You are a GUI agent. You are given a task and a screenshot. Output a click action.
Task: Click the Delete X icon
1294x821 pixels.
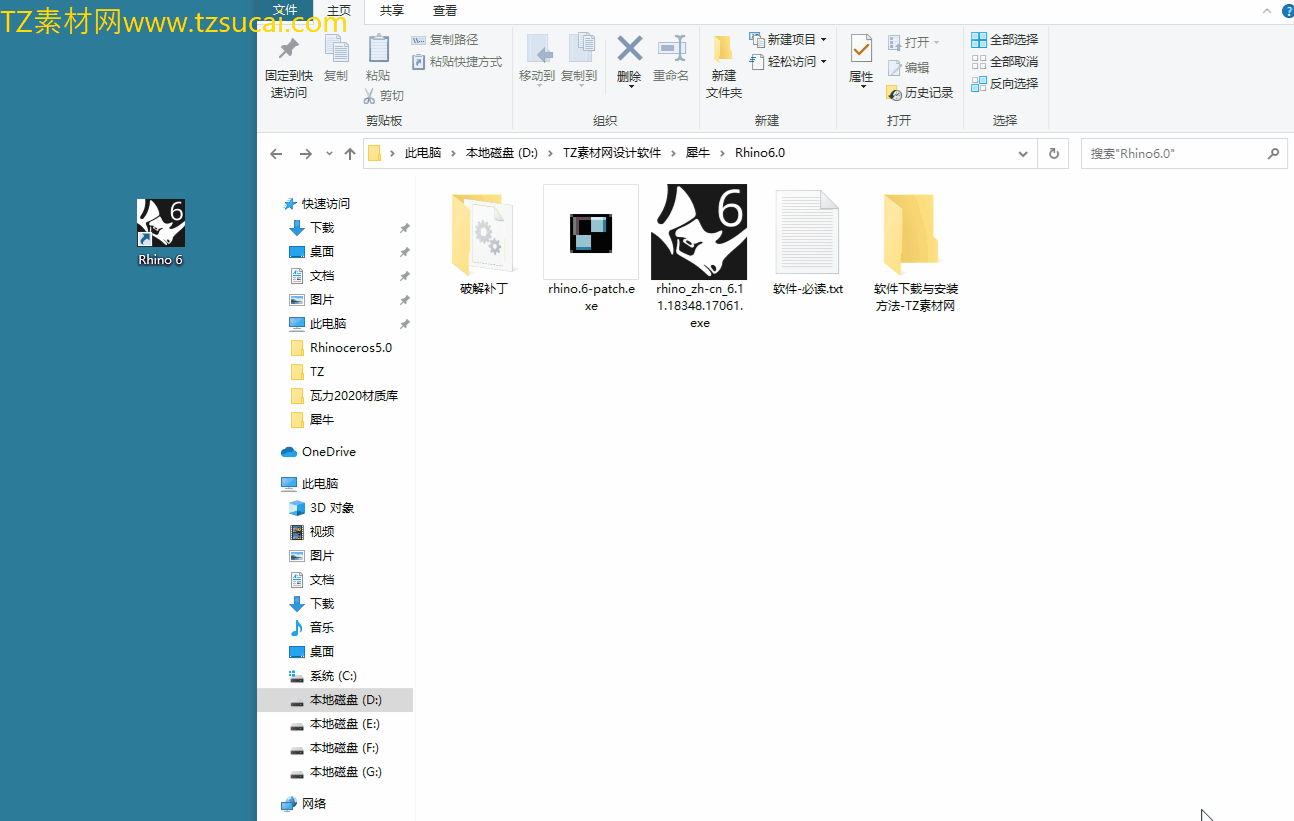629,48
